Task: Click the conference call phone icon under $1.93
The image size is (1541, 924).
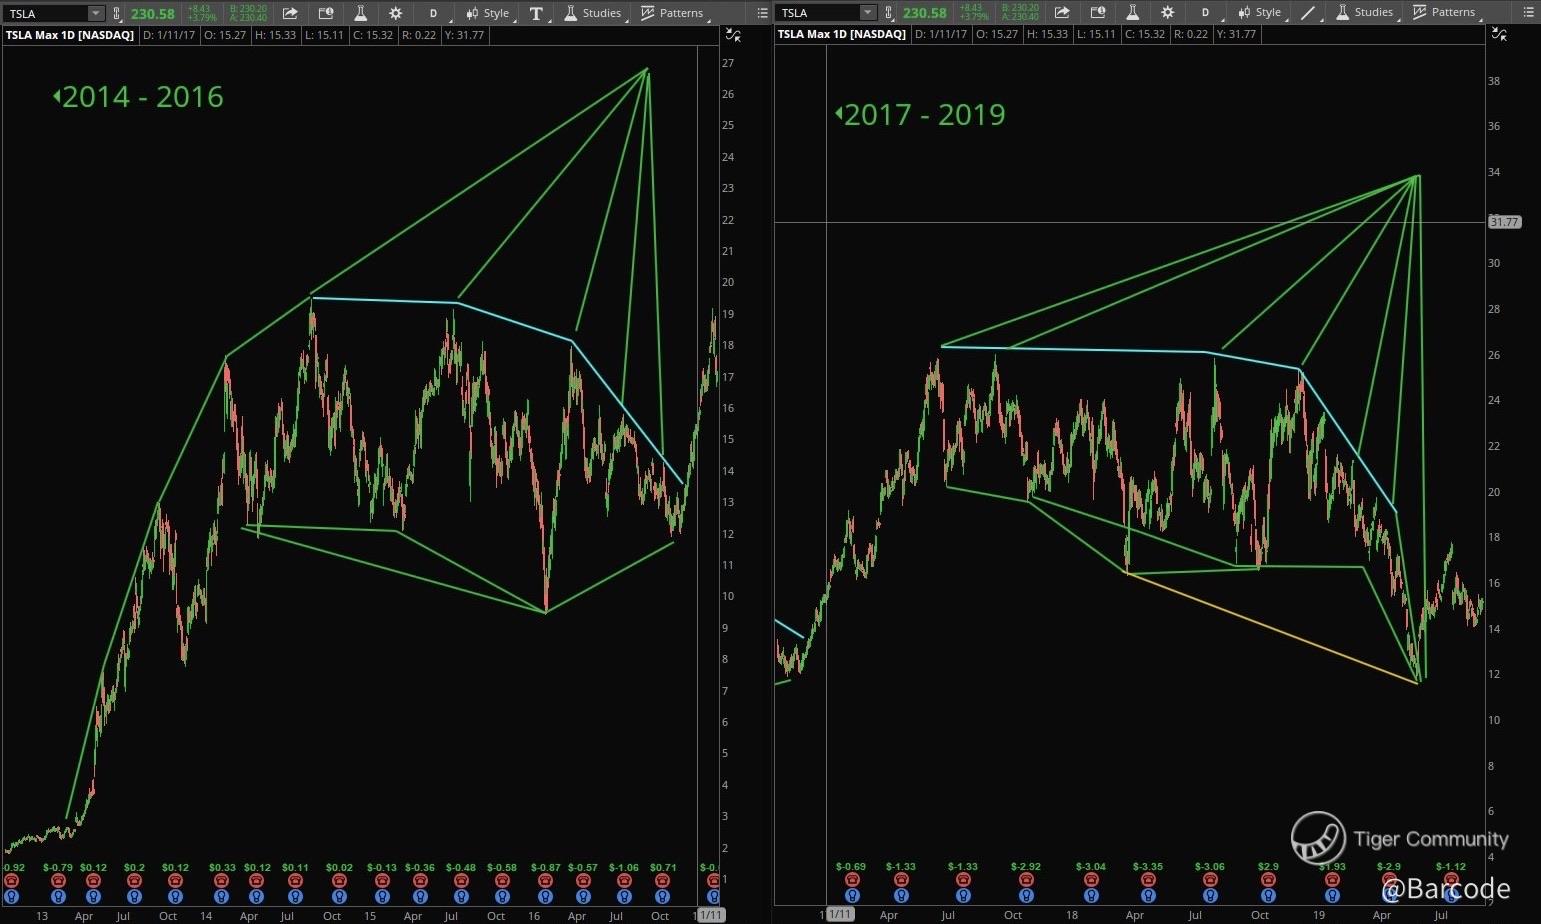Action: [x=1332, y=880]
